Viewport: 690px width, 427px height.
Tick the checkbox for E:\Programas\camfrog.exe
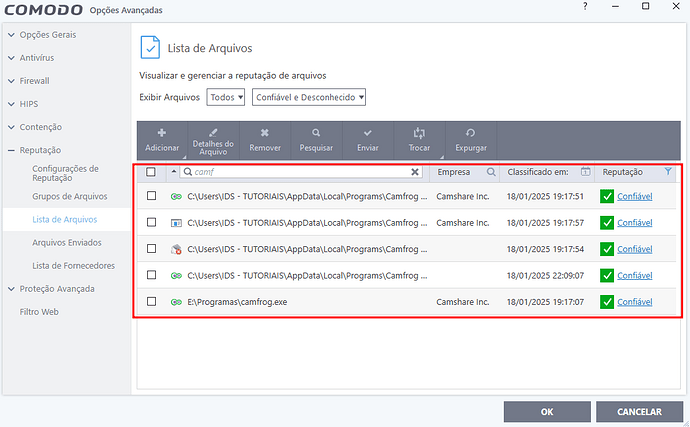point(151,301)
